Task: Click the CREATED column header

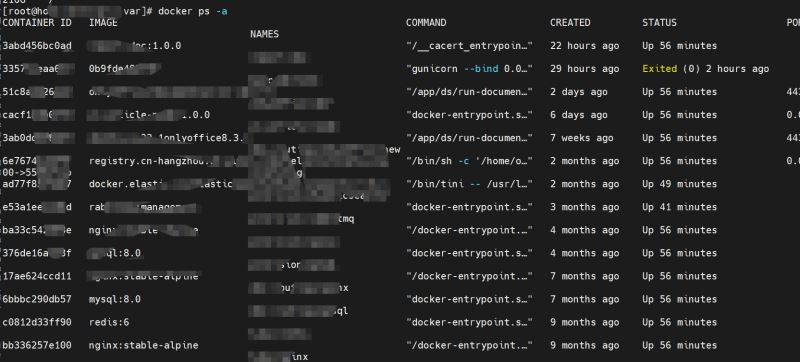Action: coord(570,23)
